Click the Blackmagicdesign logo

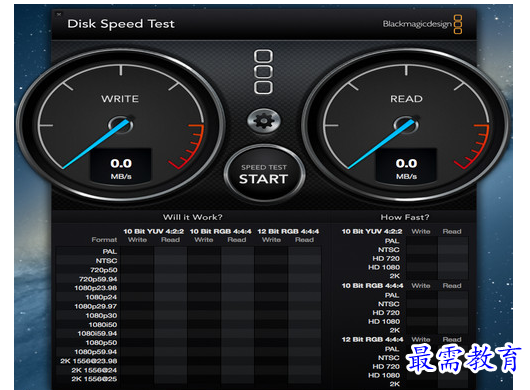(x=422, y=24)
